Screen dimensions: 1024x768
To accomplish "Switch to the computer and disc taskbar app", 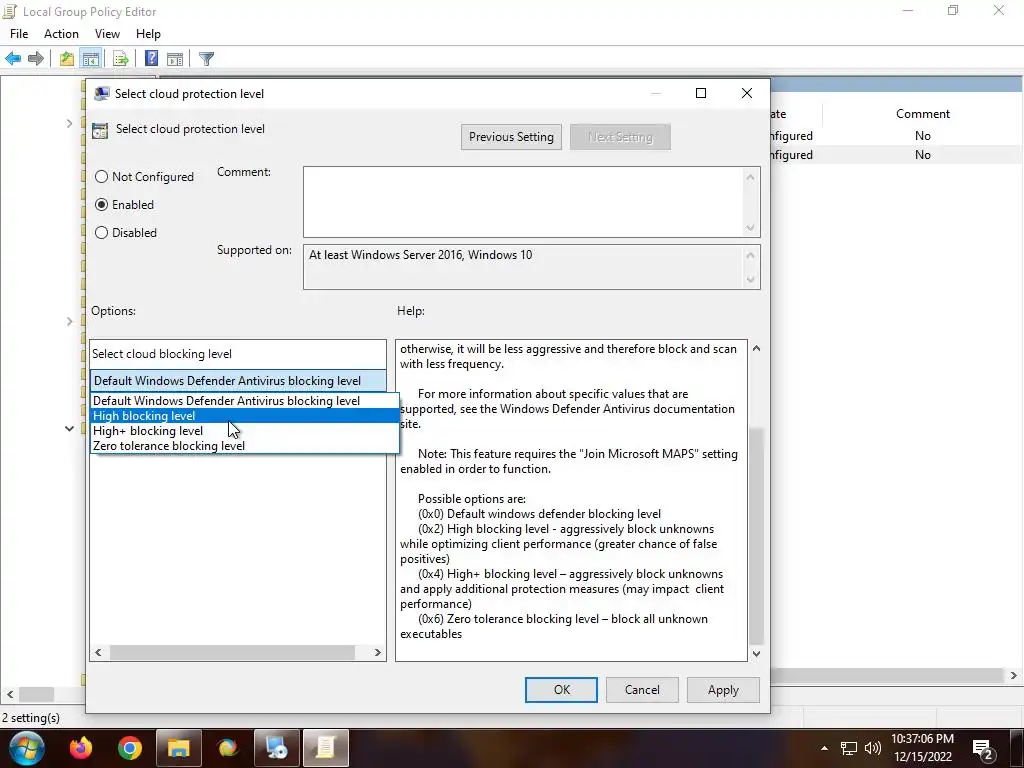I will [276, 748].
